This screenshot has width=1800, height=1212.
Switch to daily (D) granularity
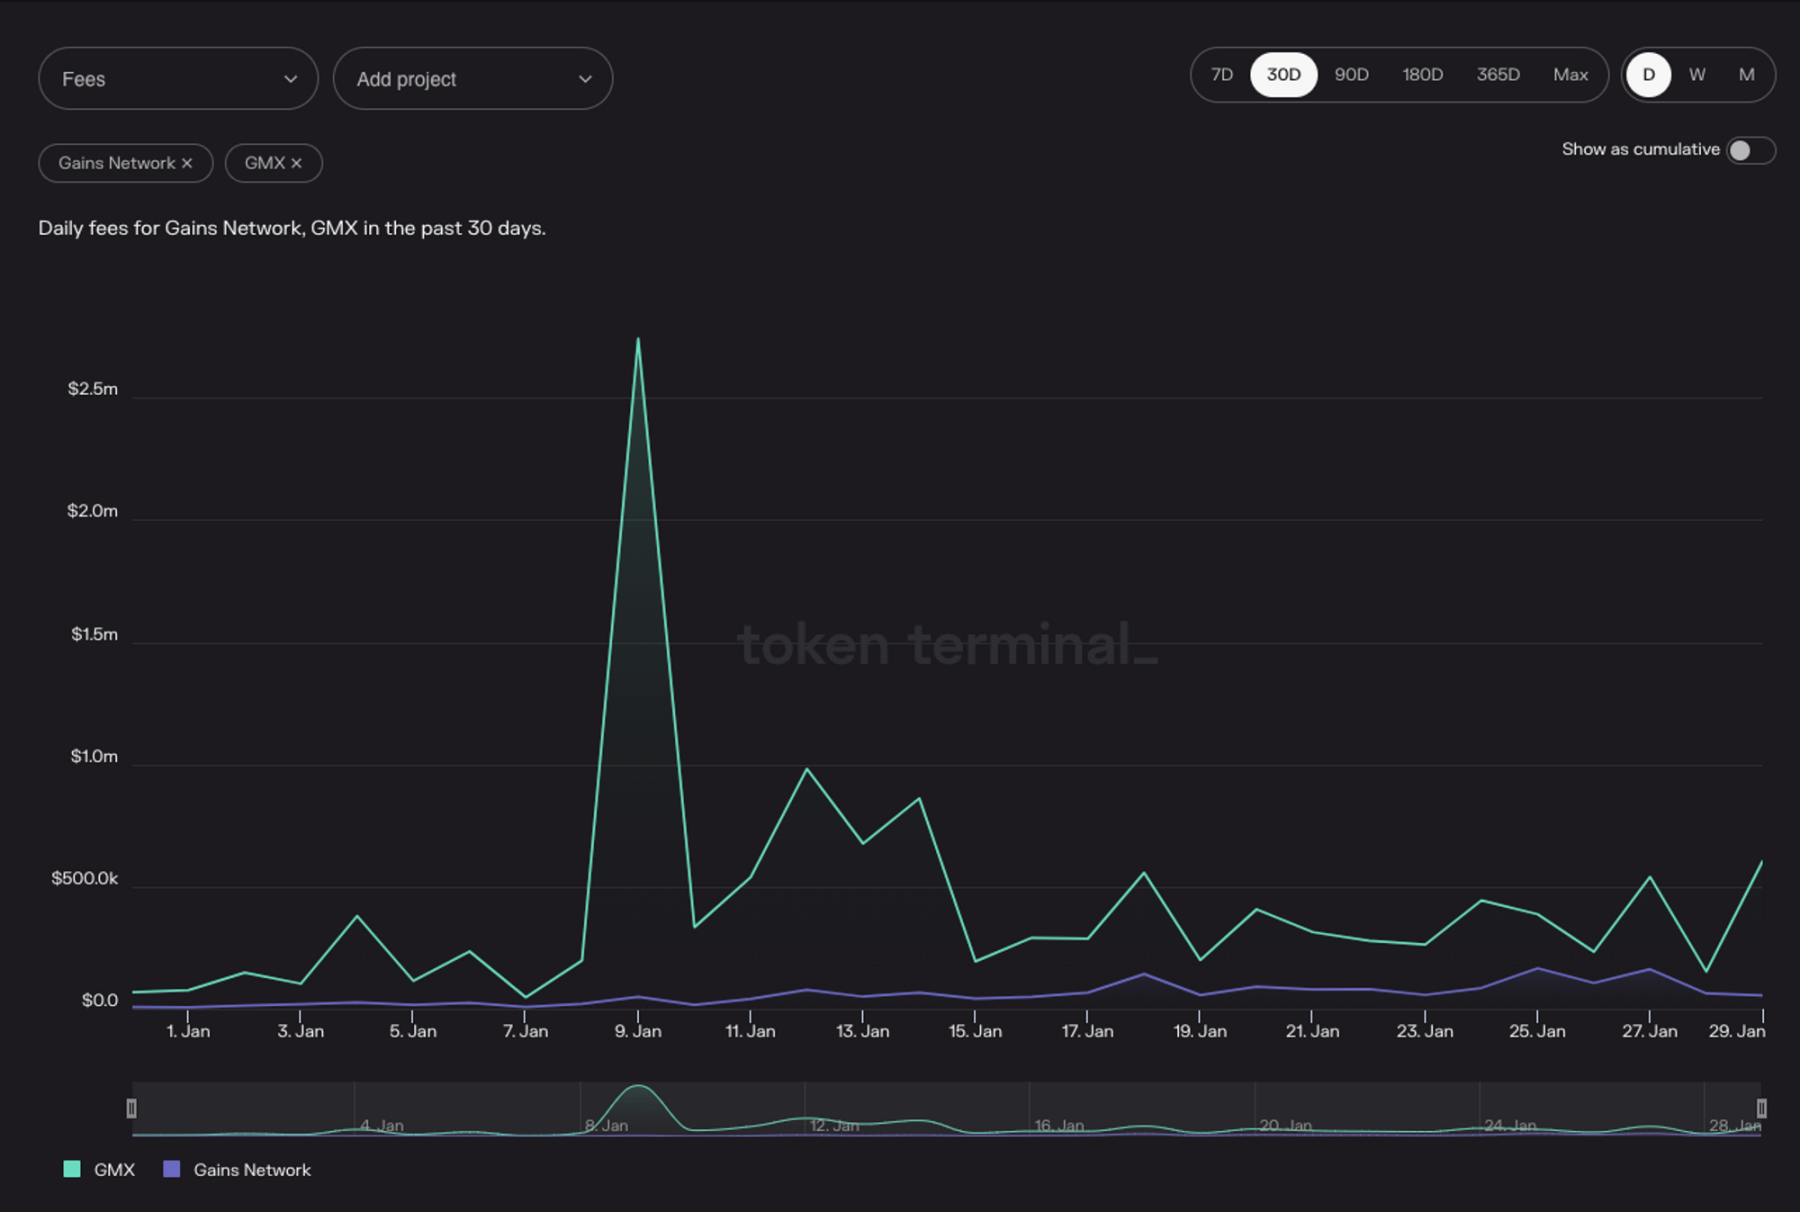click(x=1649, y=75)
